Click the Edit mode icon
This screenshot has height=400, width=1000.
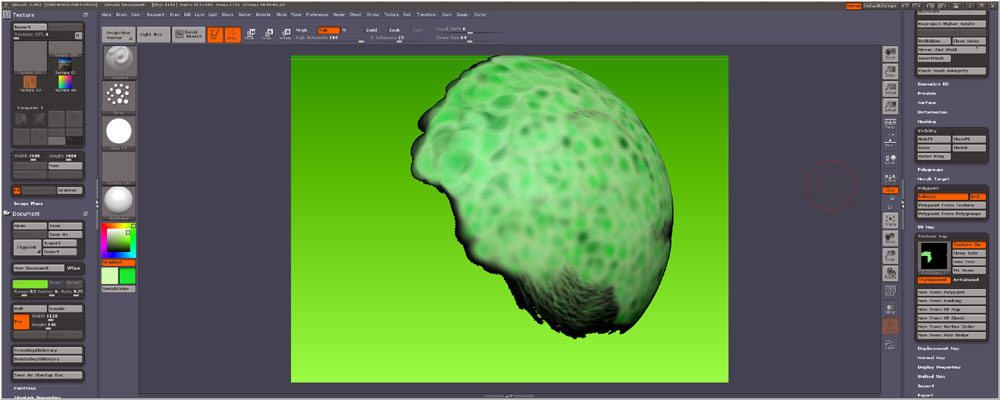[215, 34]
